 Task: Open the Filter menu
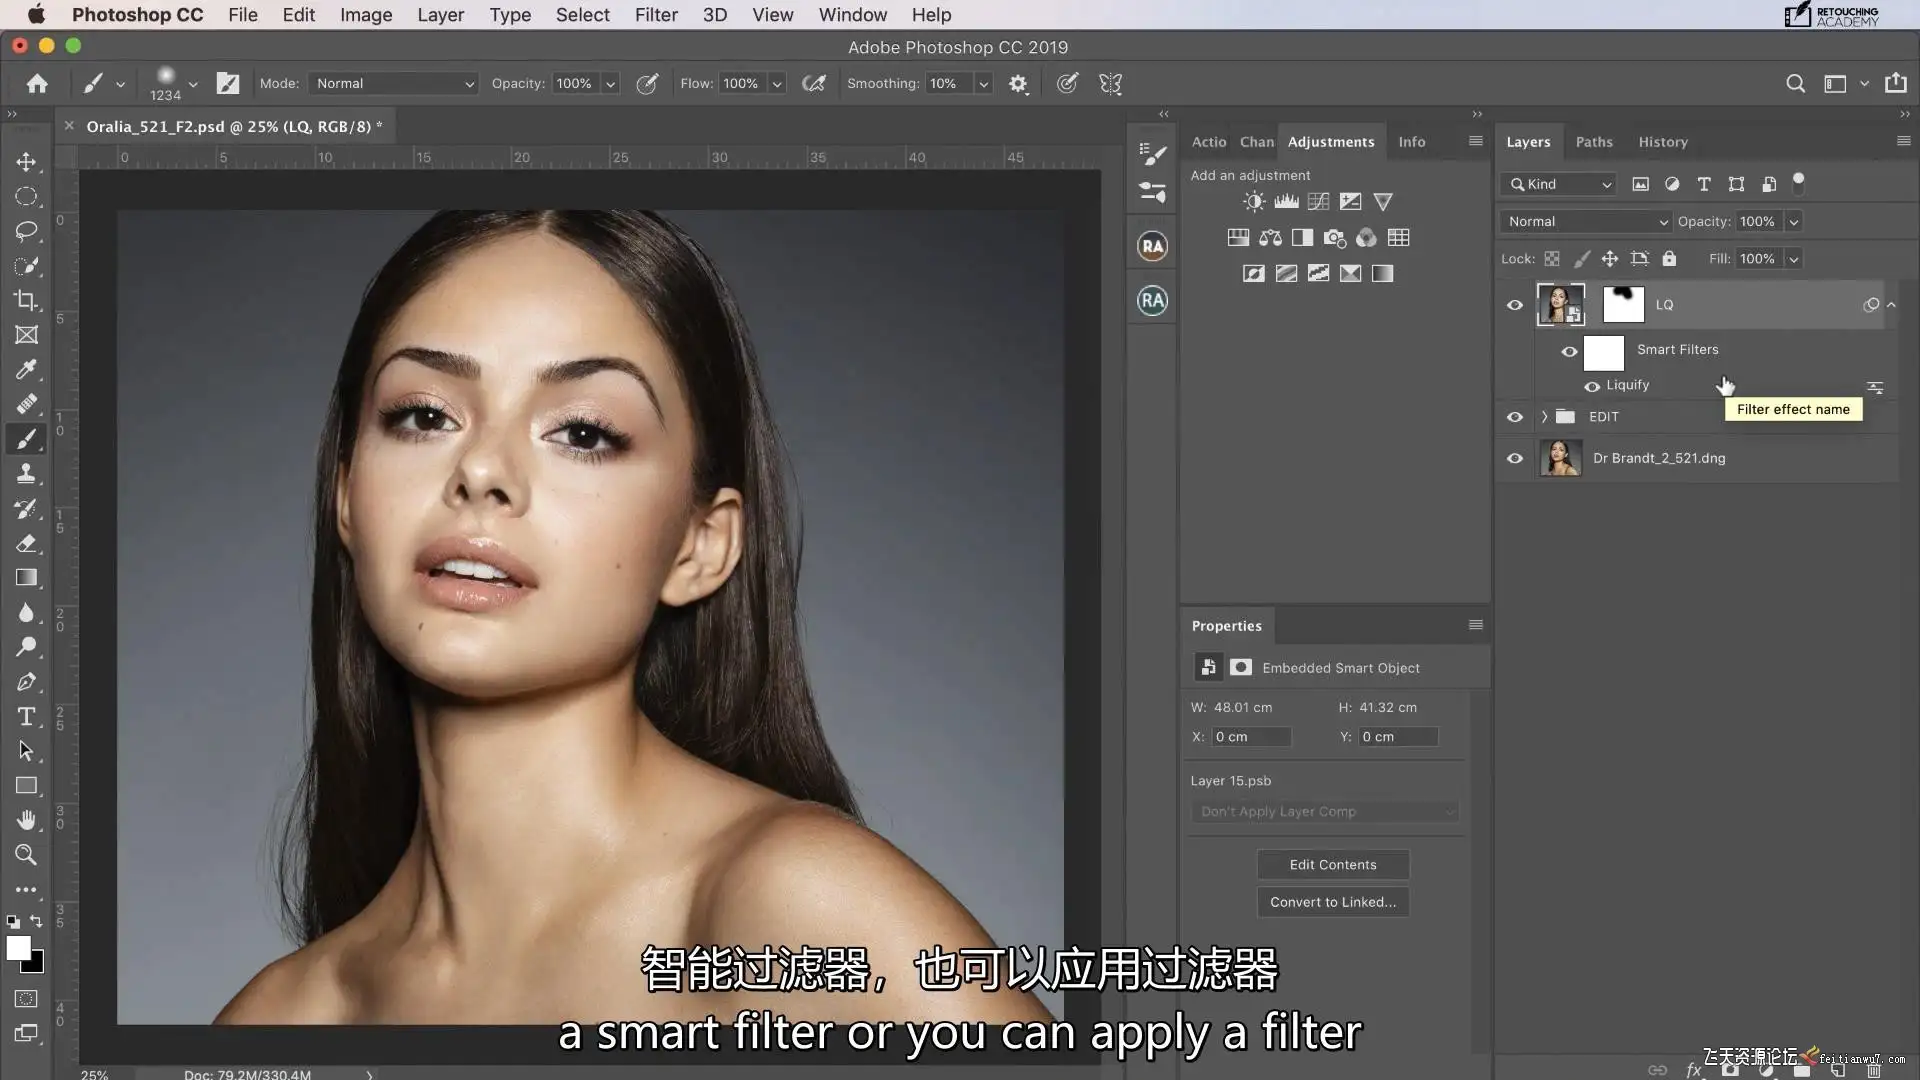(656, 15)
